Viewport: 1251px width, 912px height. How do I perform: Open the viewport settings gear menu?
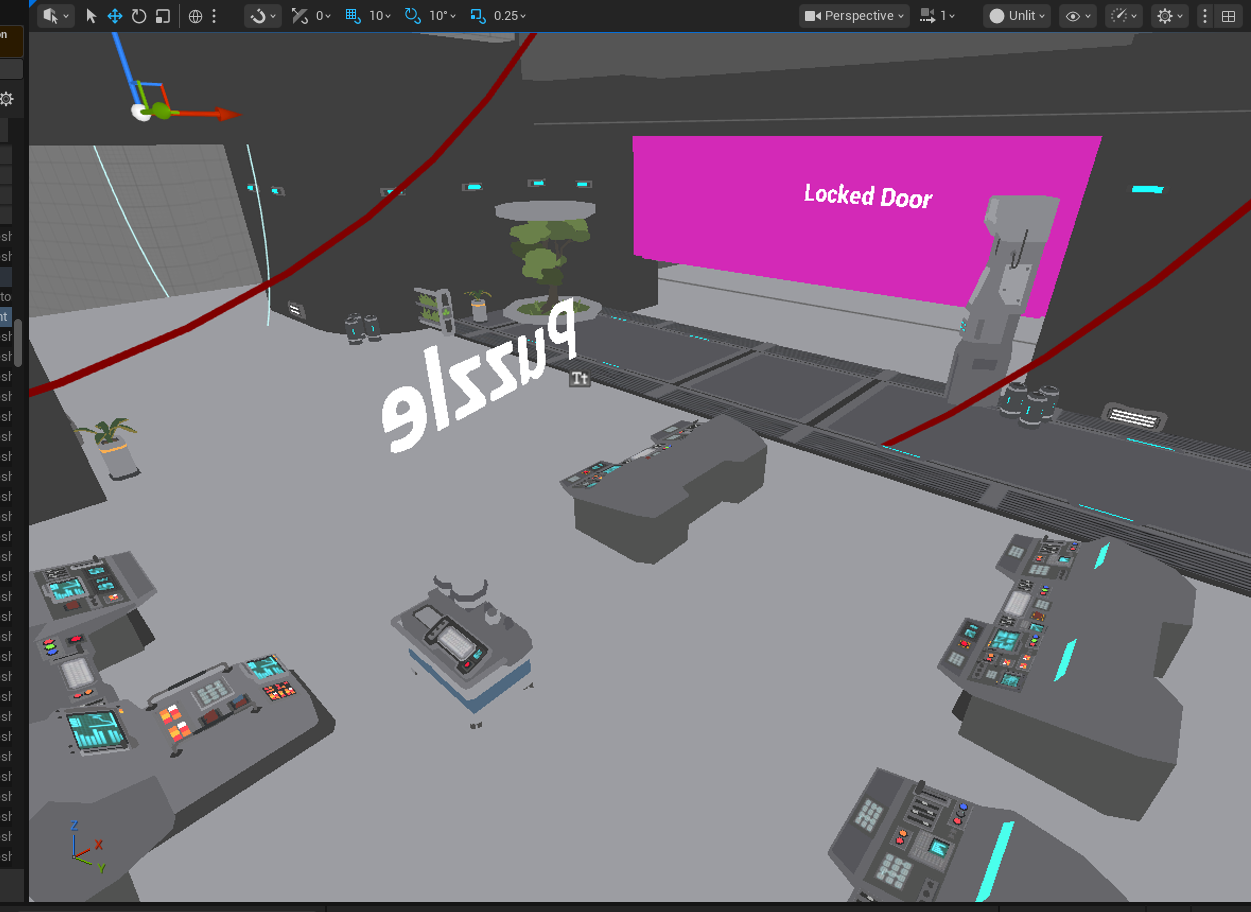1169,16
